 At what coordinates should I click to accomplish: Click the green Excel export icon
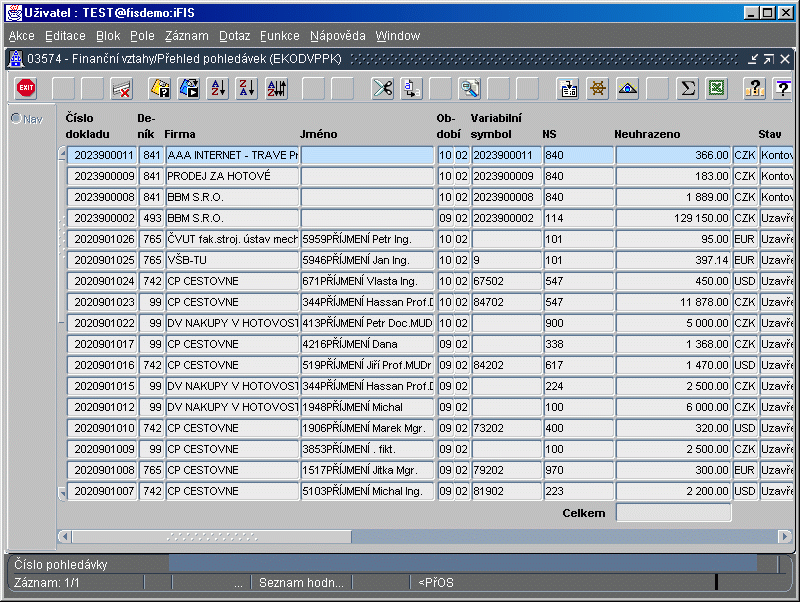coord(716,89)
